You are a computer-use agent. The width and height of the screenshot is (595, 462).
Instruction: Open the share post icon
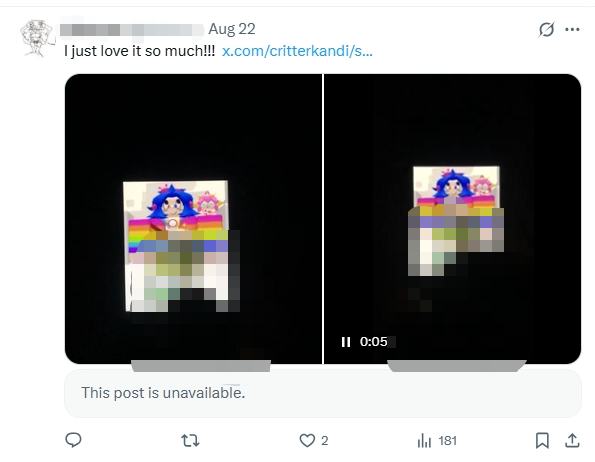pos(572,440)
